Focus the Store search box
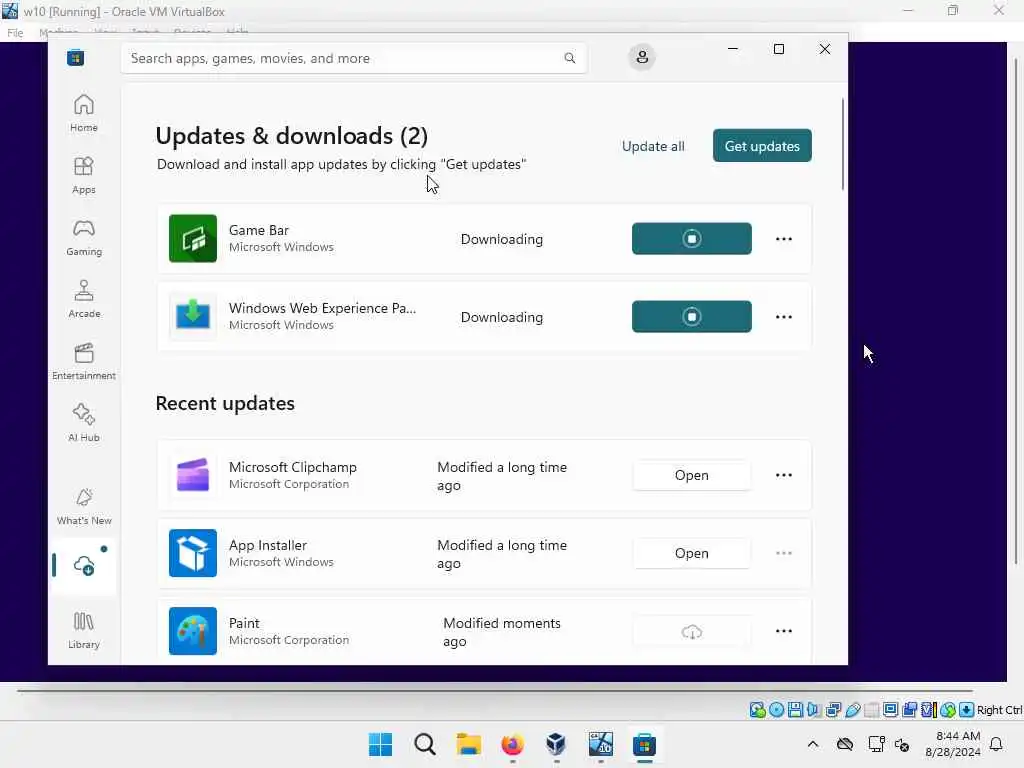1024x768 pixels. click(x=353, y=58)
